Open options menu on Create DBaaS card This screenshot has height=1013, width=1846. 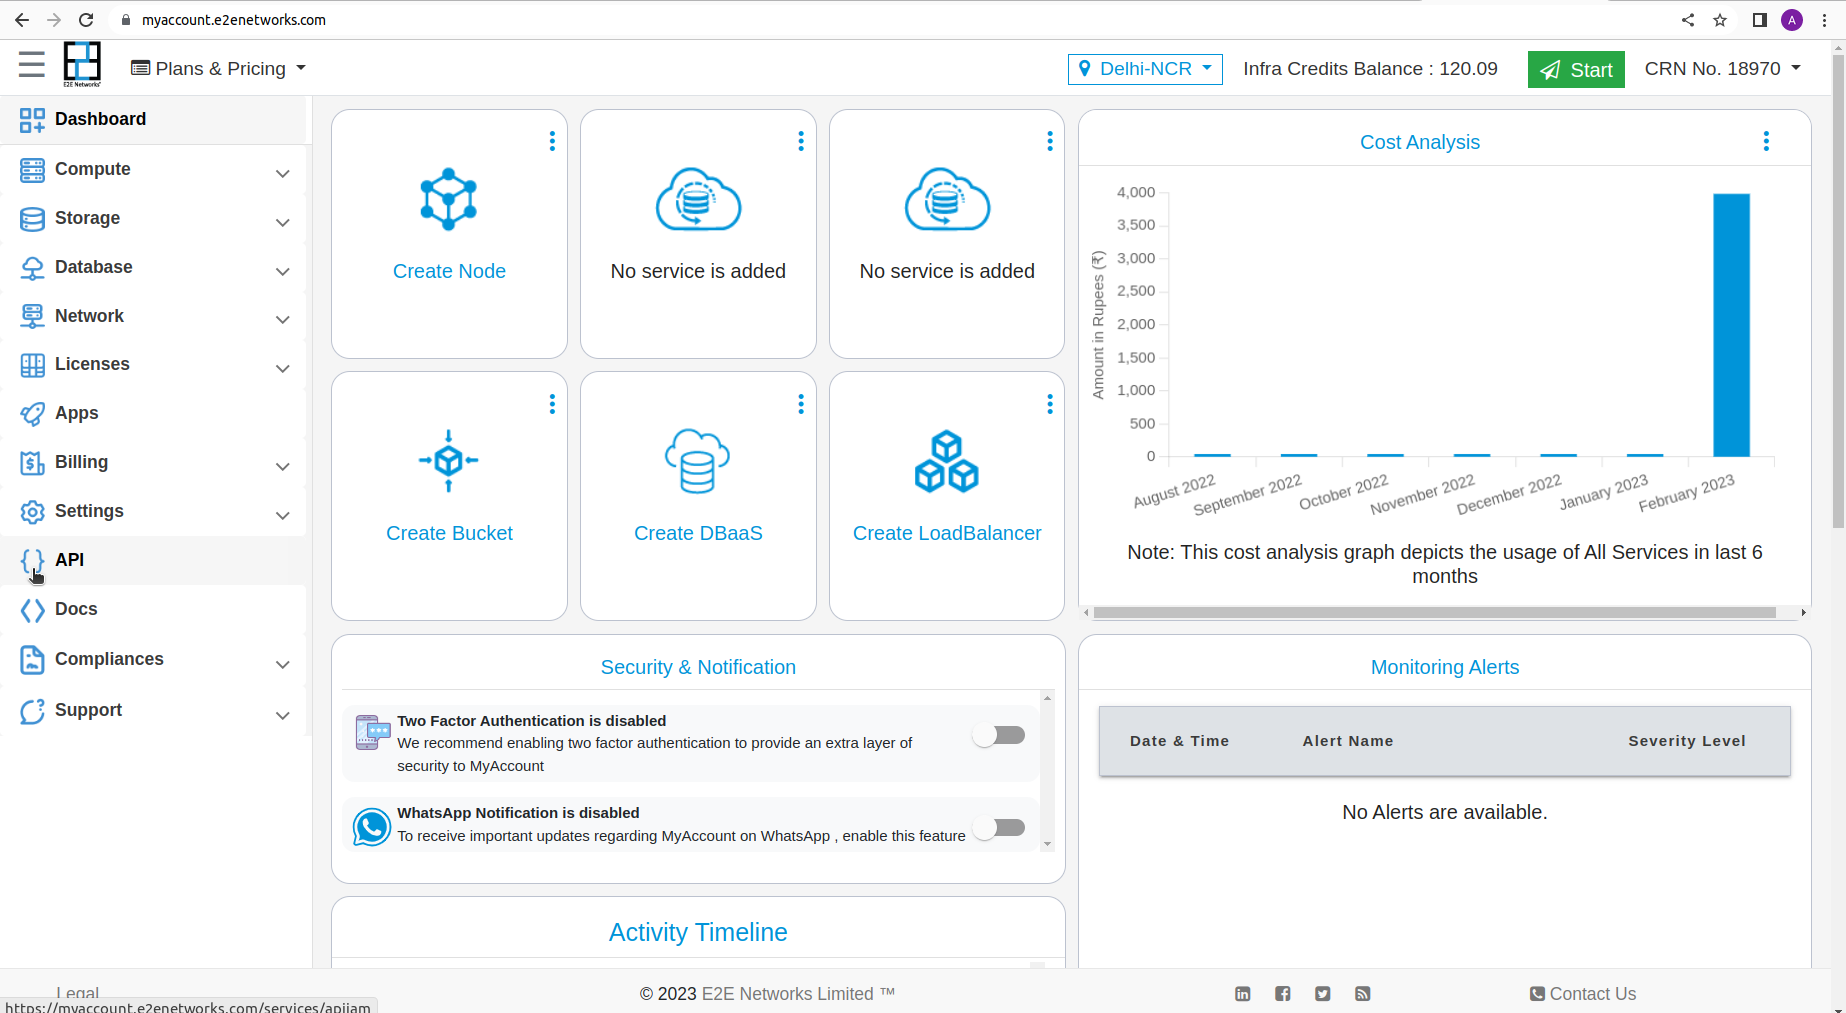pos(801,404)
